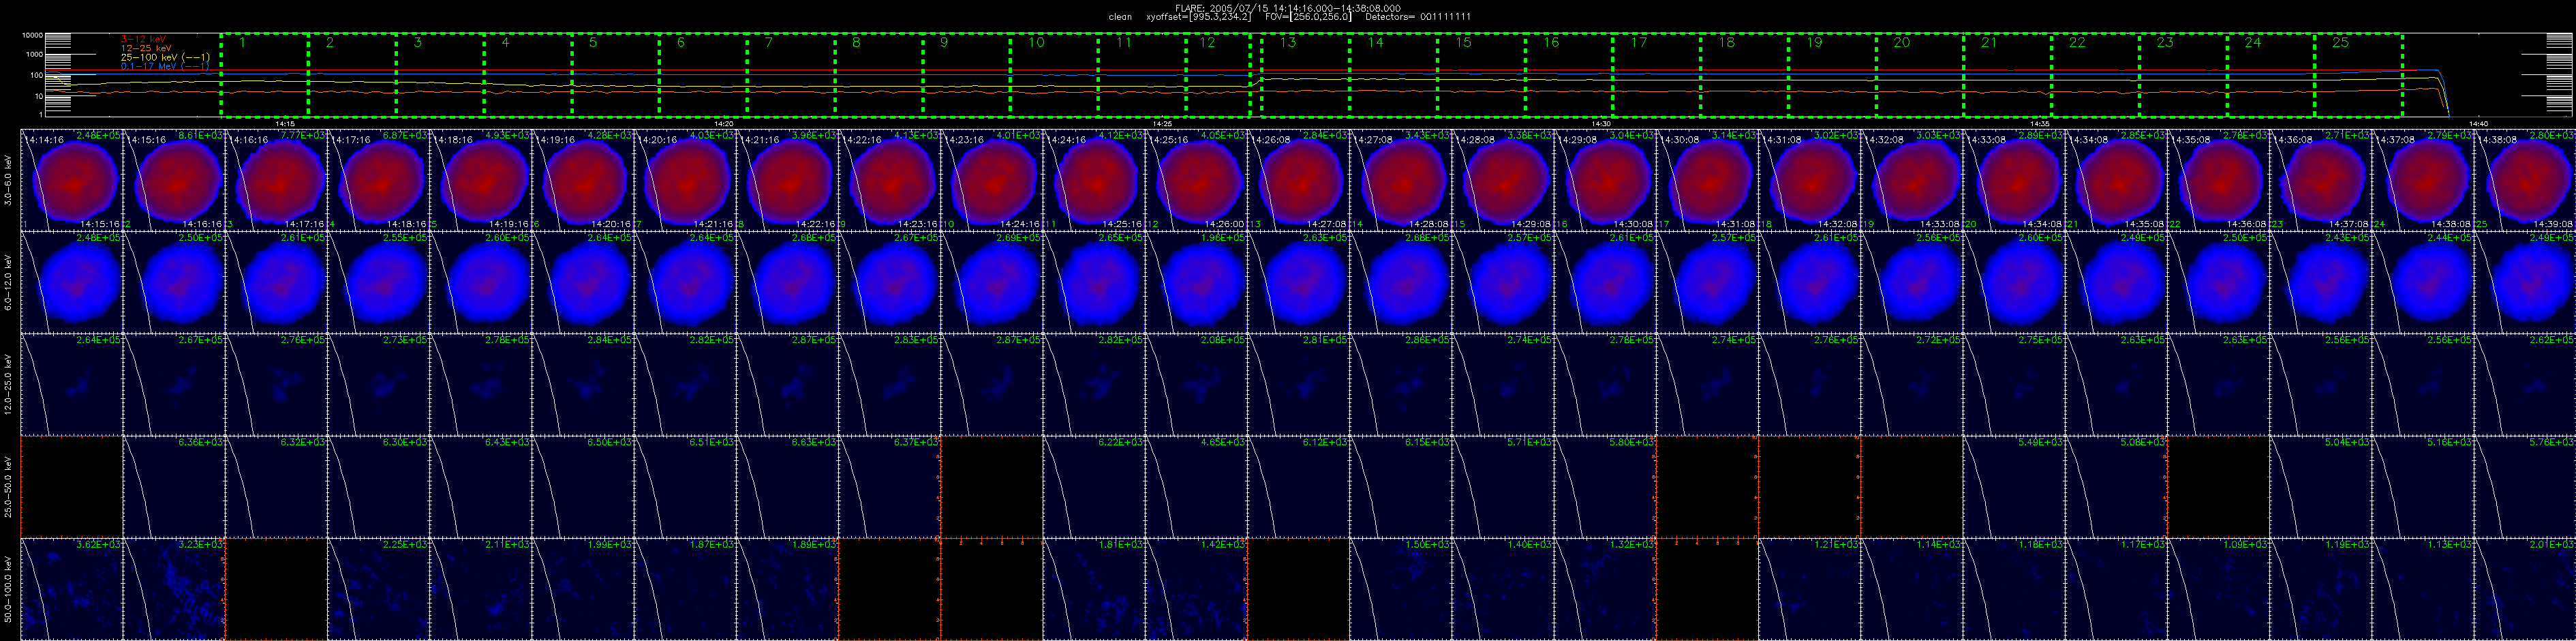
Task: Open the 3.0-6.0 keV image starting 14:23:16
Action: point(992,180)
